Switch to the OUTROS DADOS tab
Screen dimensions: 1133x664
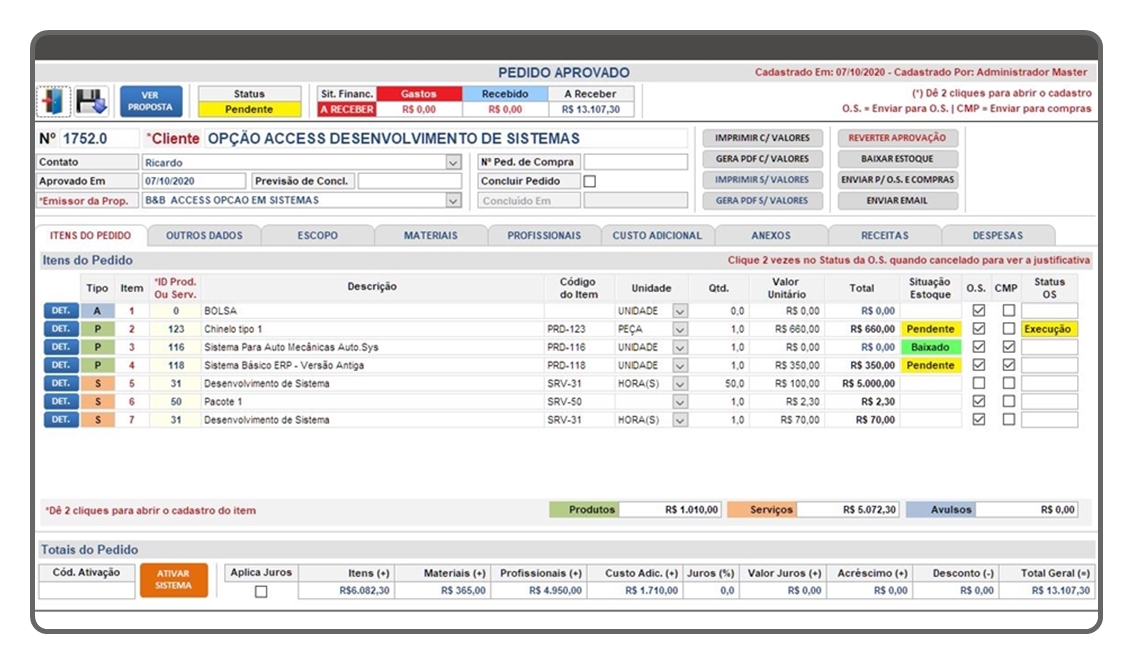[204, 236]
